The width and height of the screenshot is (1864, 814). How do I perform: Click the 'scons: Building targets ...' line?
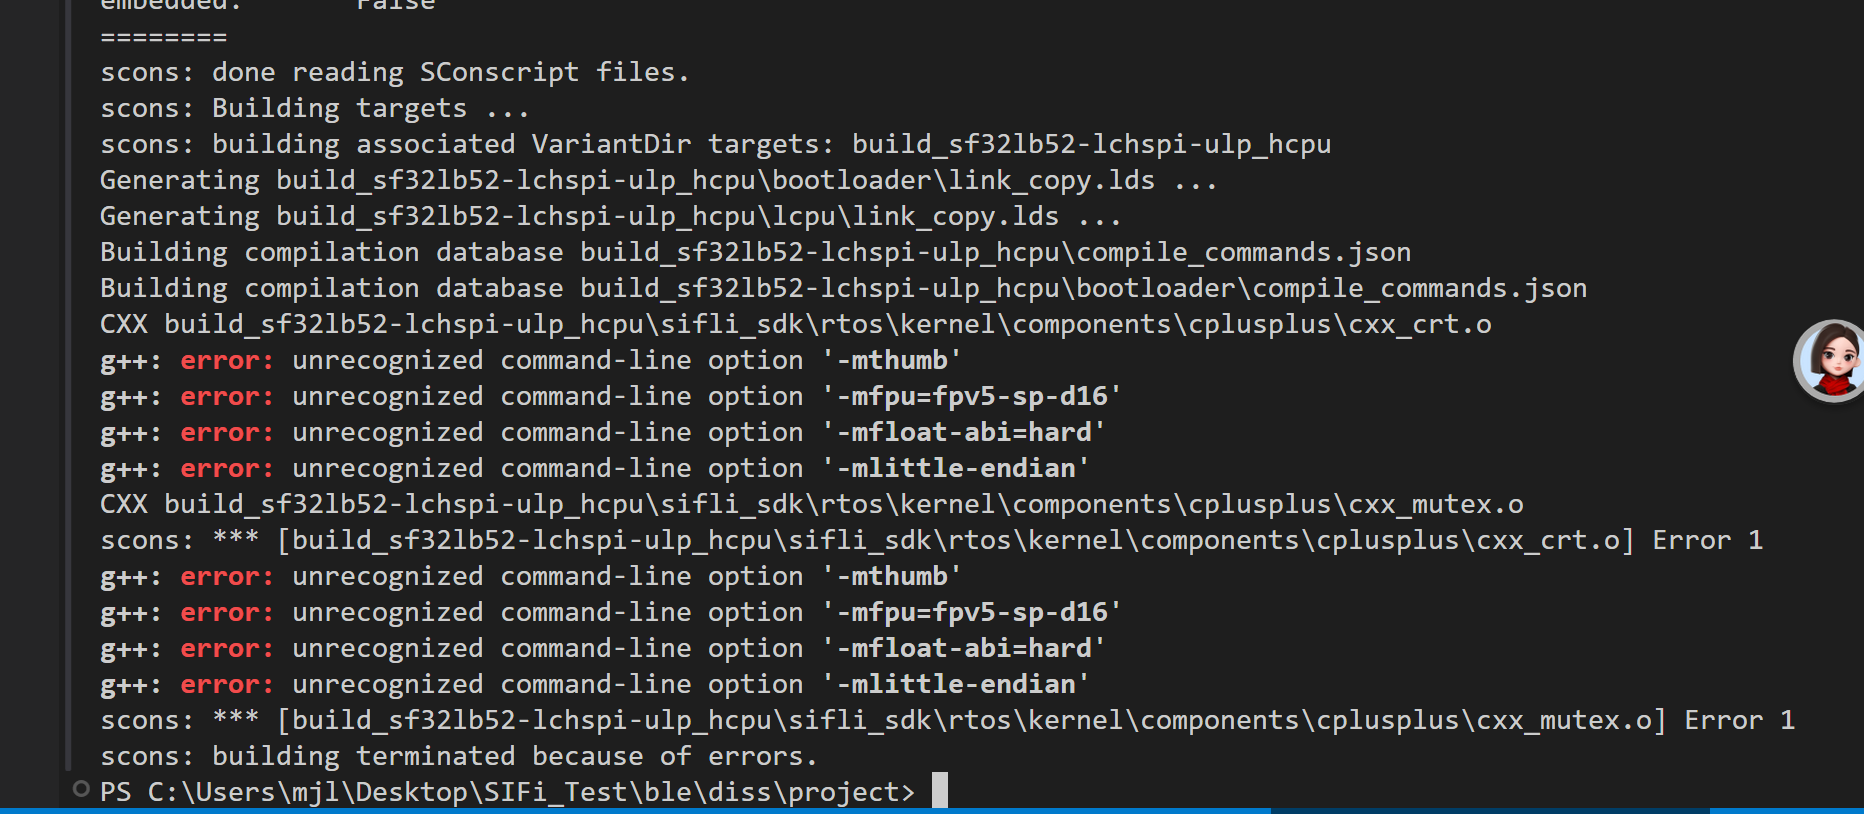pos(315,109)
